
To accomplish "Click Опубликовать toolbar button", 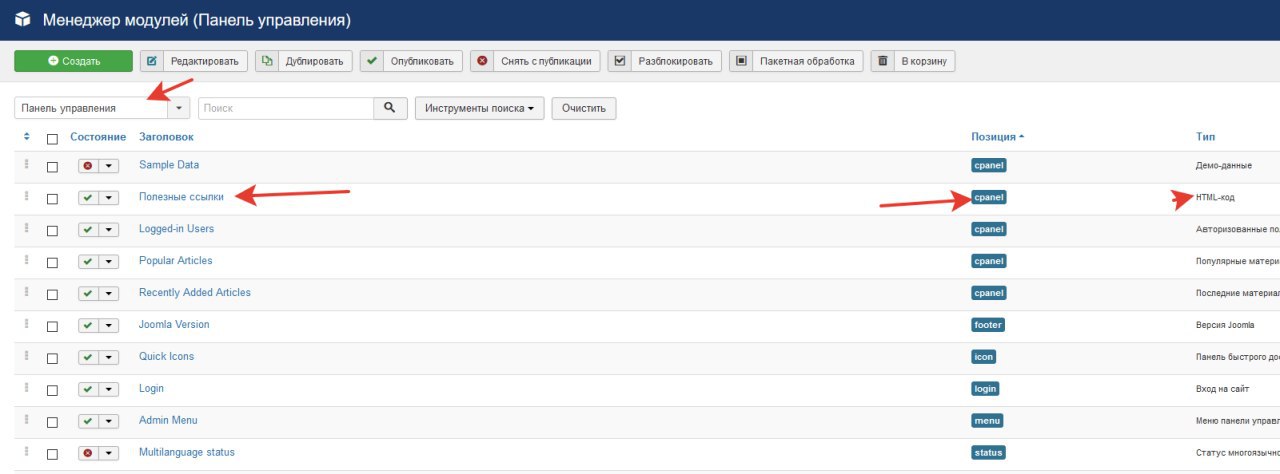I will pos(411,61).
